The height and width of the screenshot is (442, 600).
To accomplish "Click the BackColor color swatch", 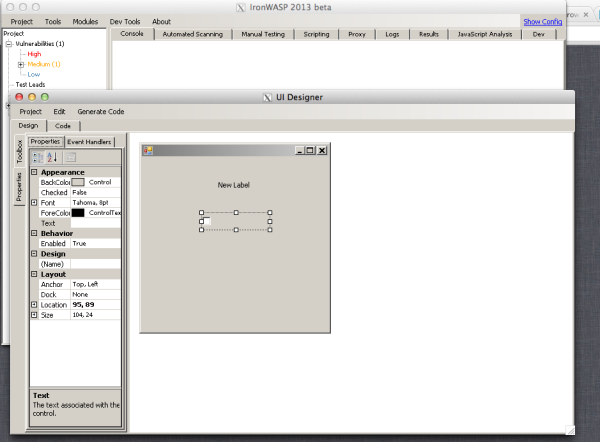I will click(78, 182).
